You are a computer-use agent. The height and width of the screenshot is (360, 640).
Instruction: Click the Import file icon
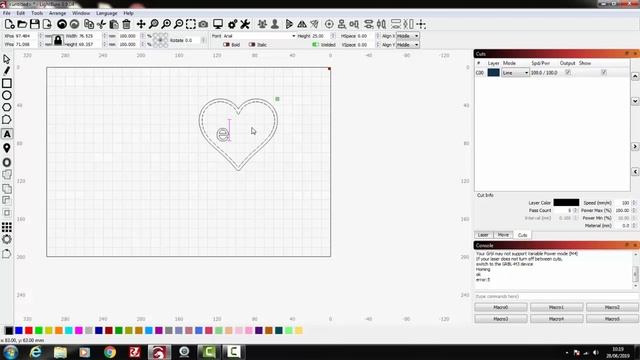click(x=47, y=24)
